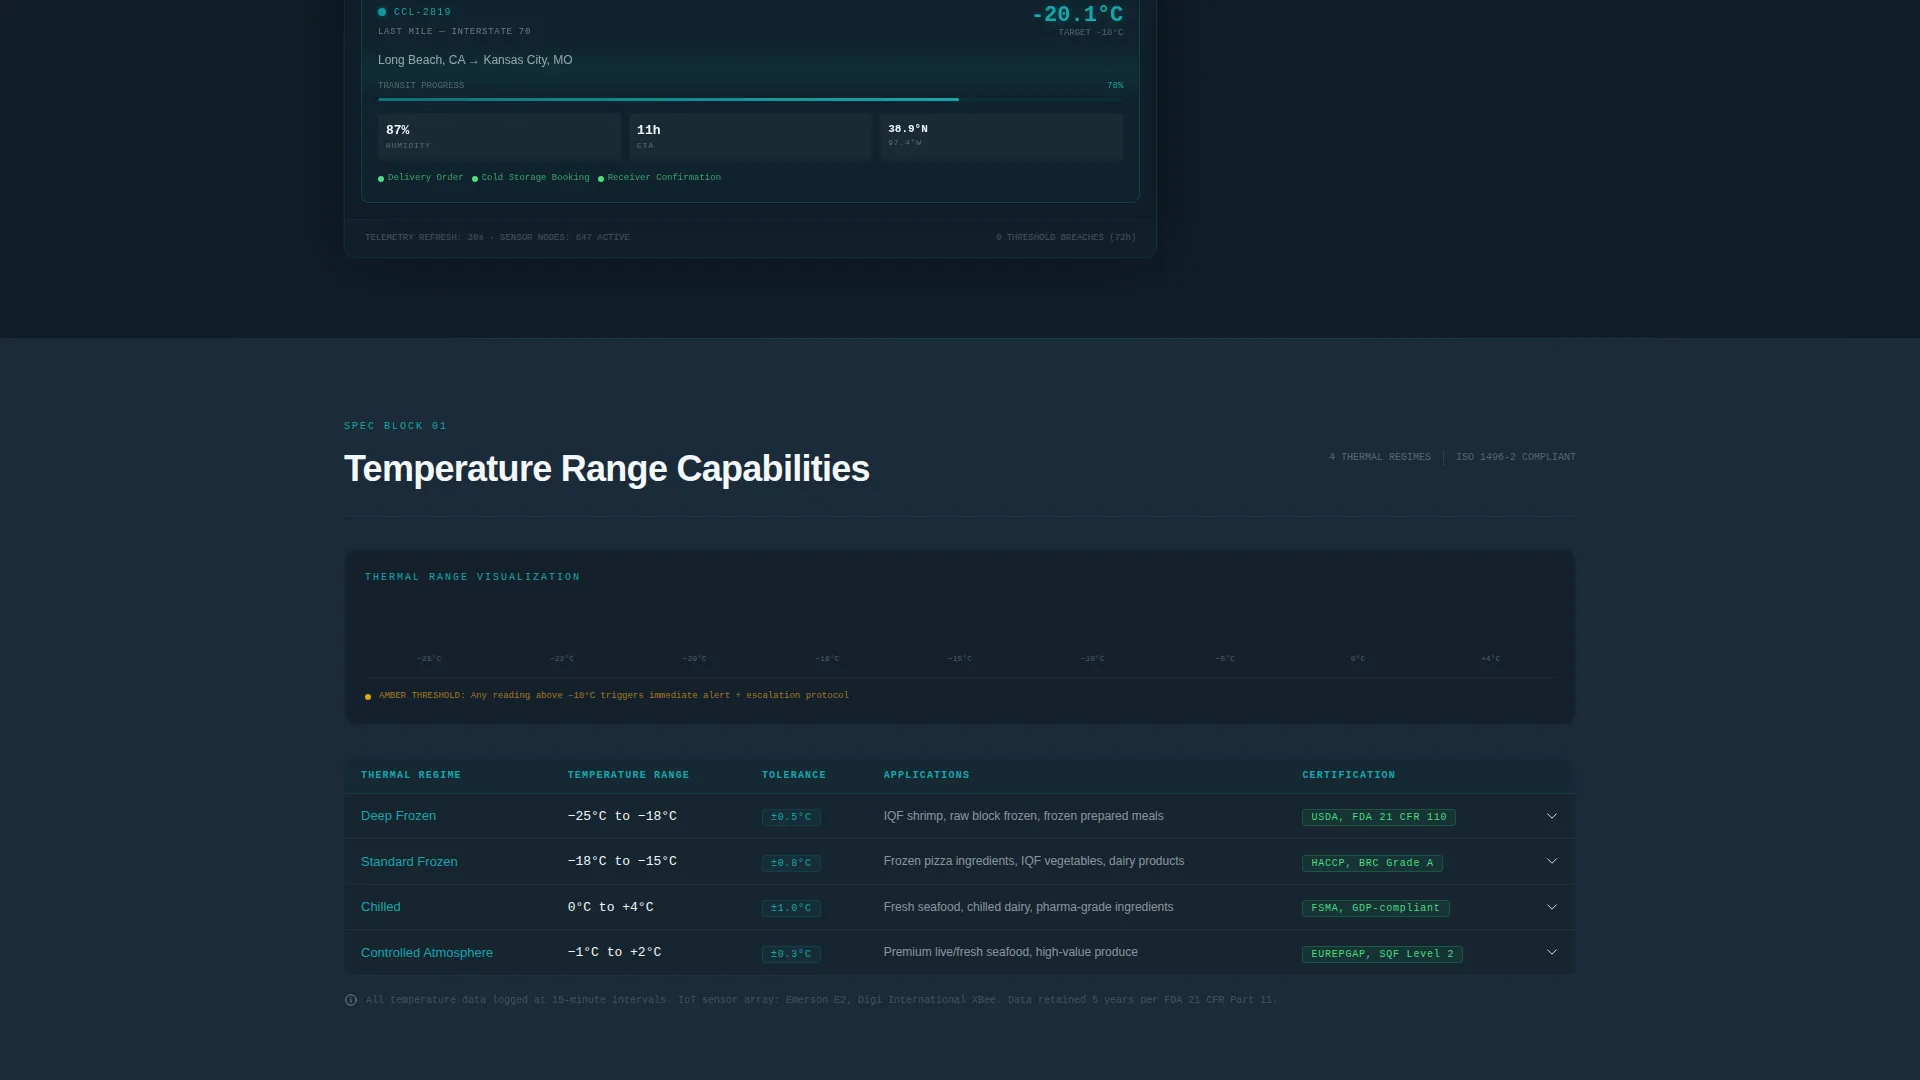Click the 0°C to +4°C range cell
Image resolution: width=1920 pixels, height=1080 pixels.
[x=611, y=907]
